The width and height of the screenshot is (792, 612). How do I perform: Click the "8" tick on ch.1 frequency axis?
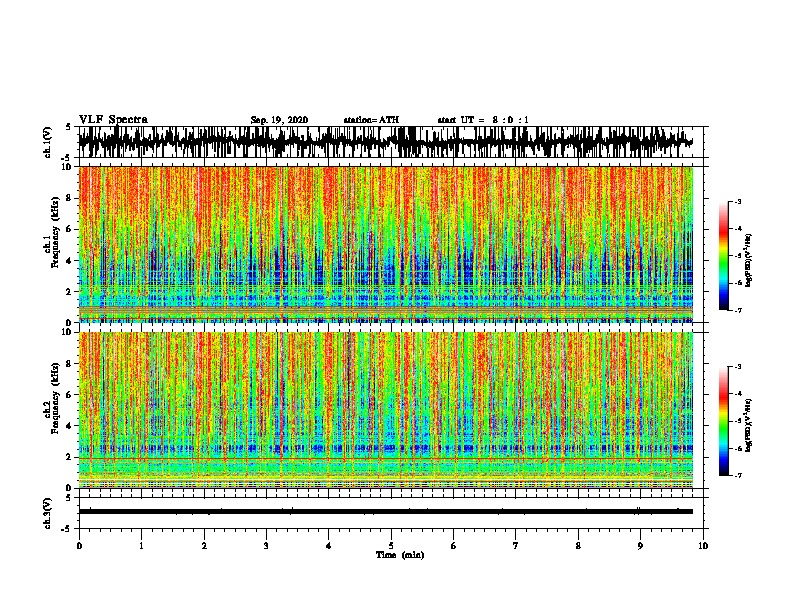[70, 198]
